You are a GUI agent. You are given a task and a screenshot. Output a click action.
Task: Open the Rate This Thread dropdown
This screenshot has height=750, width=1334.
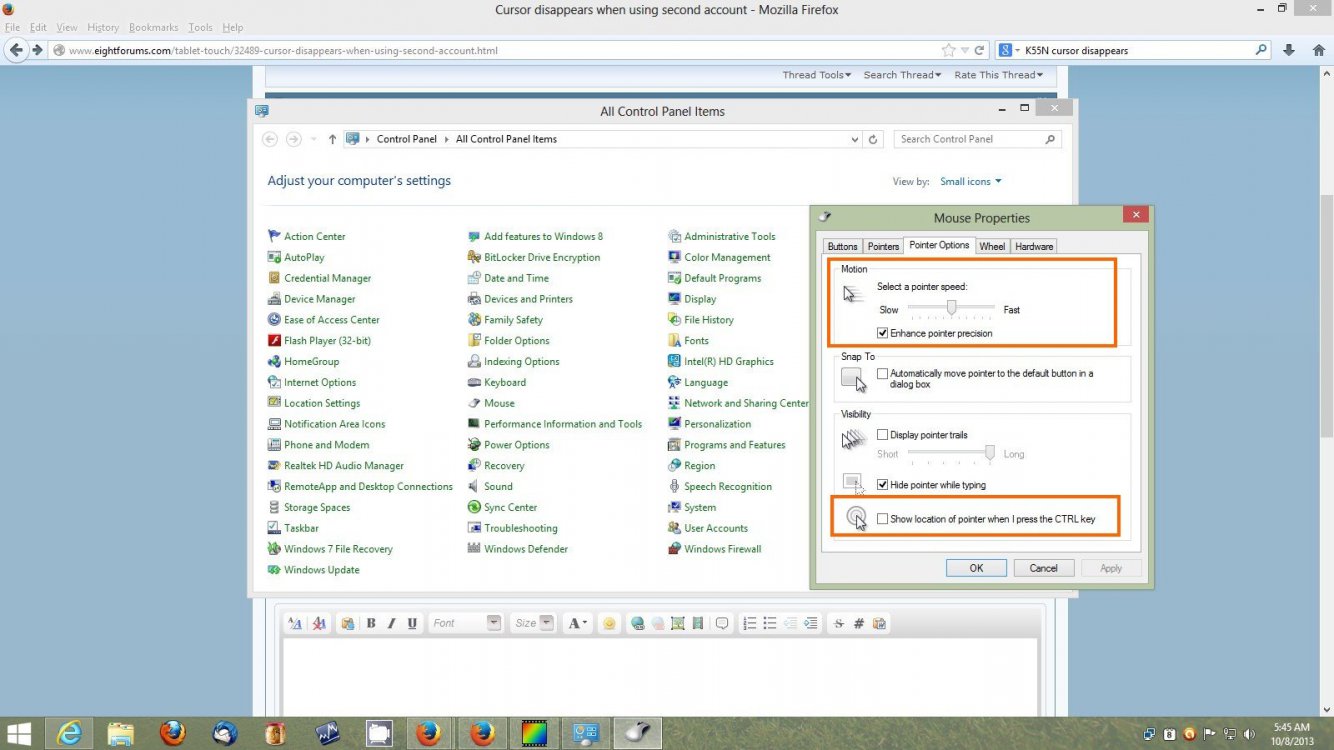[998, 75]
